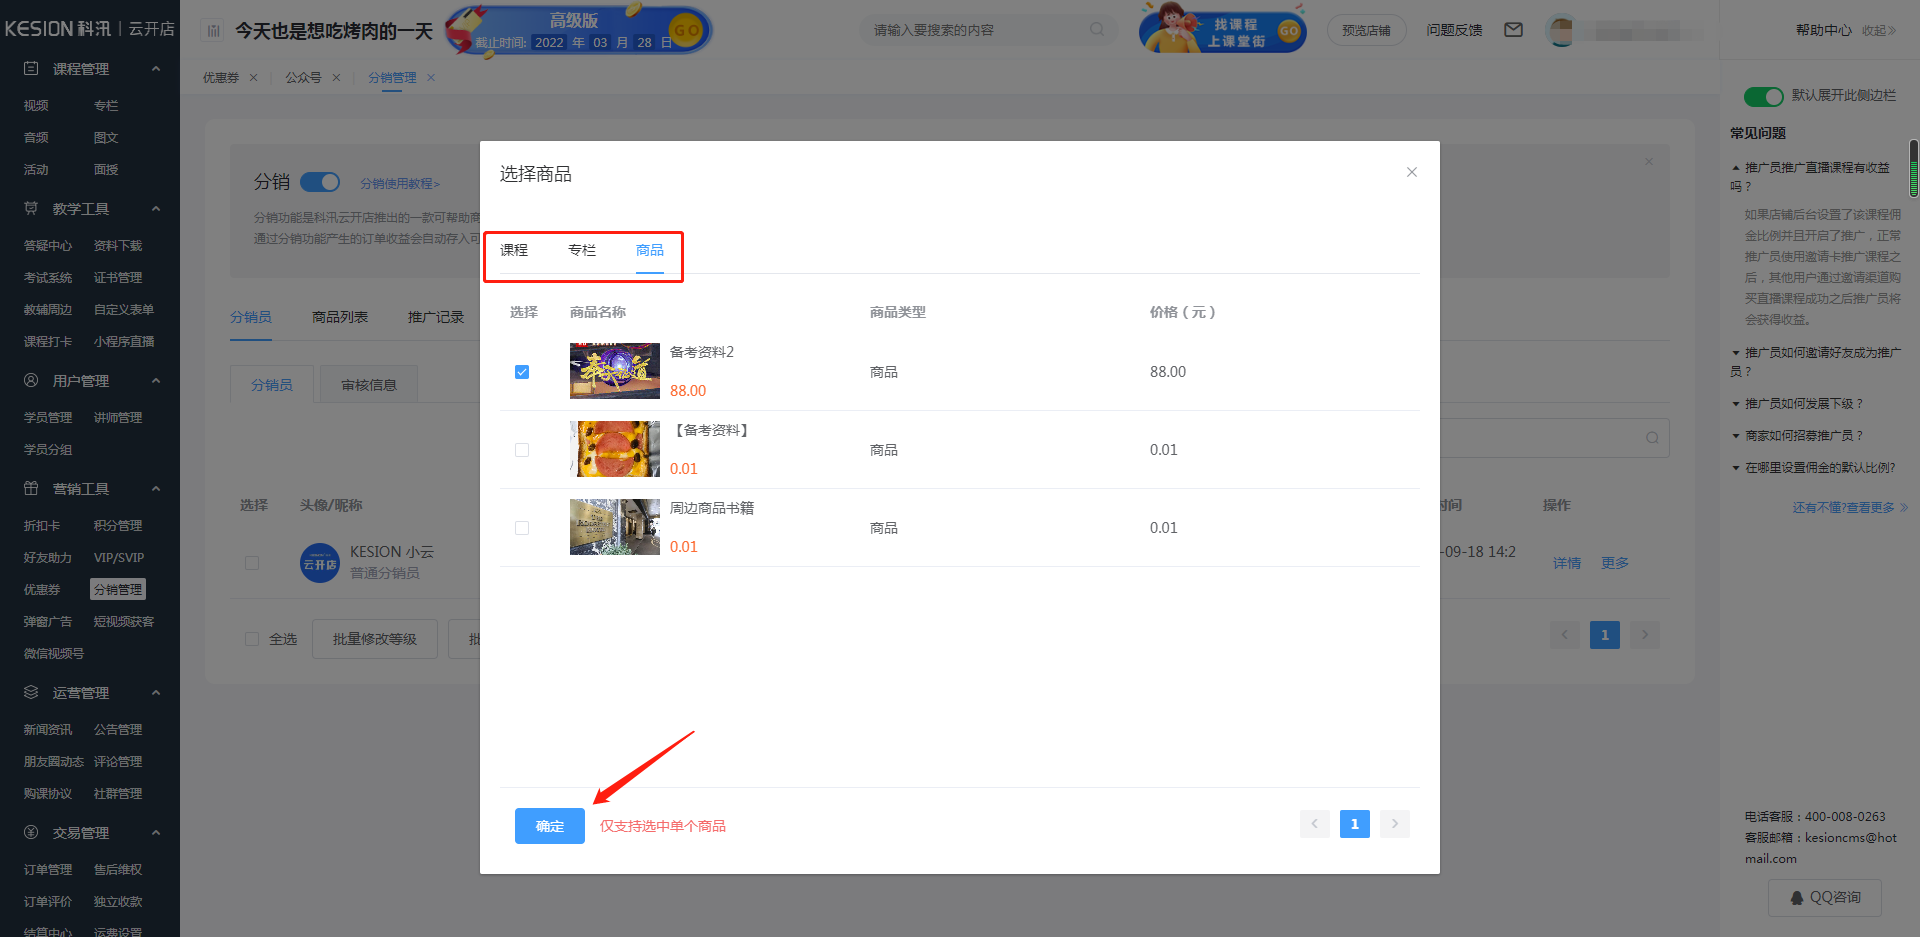Collapse the 营销工具 sidebar section
Screen dimensions: 1920x937
tap(156, 489)
